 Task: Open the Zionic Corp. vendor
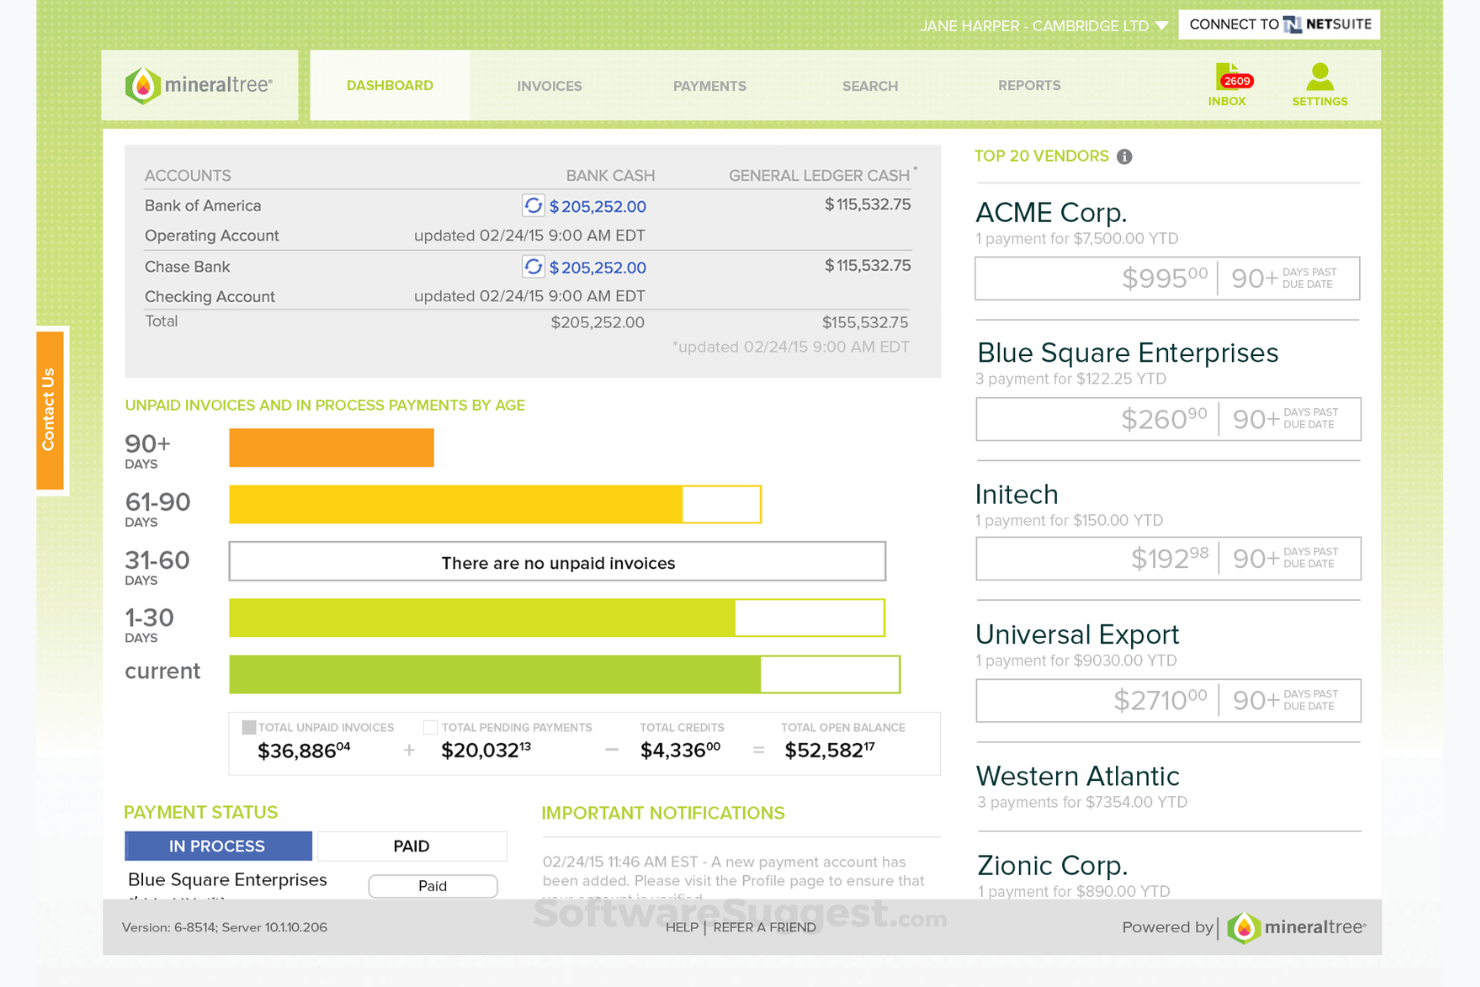click(x=1052, y=865)
